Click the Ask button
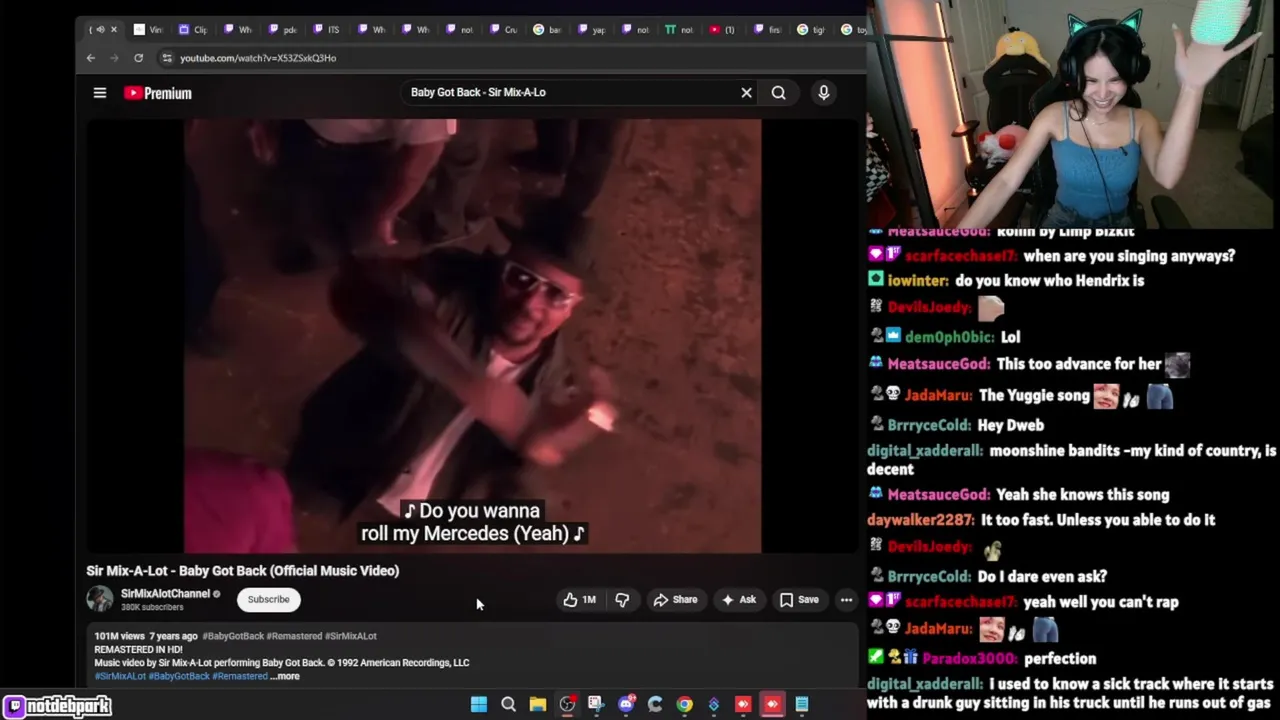1280x720 pixels. pyautogui.click(x=739, y=600)
